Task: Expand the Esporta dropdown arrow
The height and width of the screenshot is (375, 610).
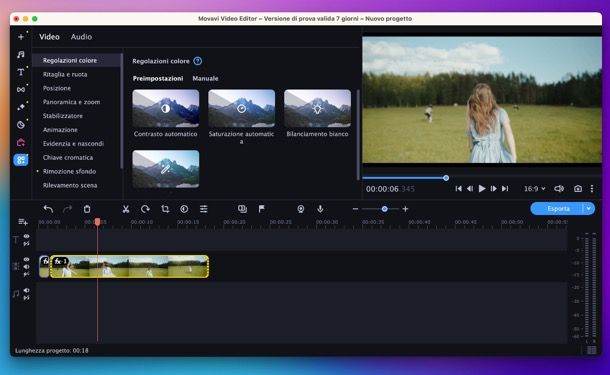Action: (589, 209)
